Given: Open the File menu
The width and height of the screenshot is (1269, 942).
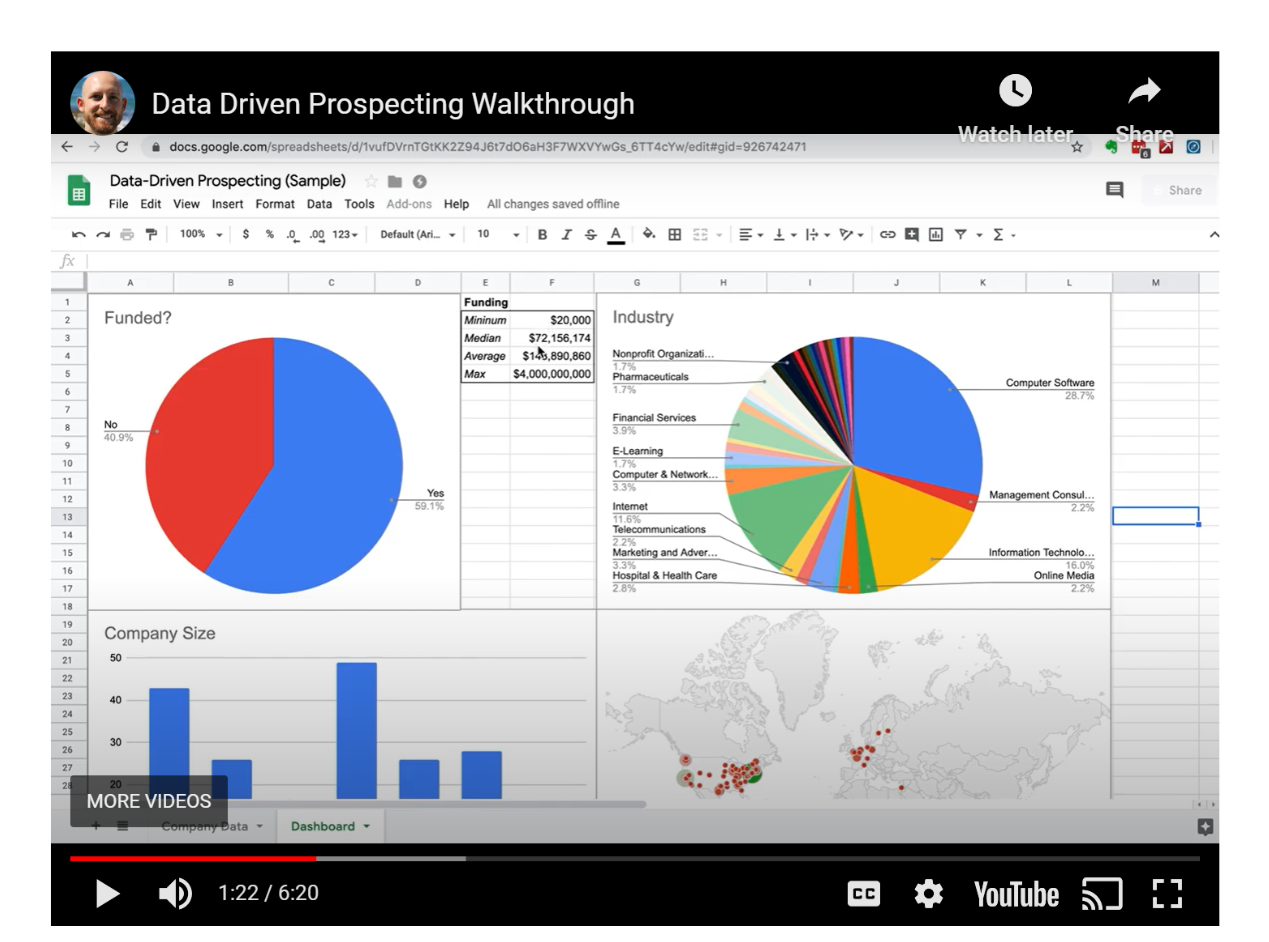Looking at the screenshot, I should (x=118, y=204).
